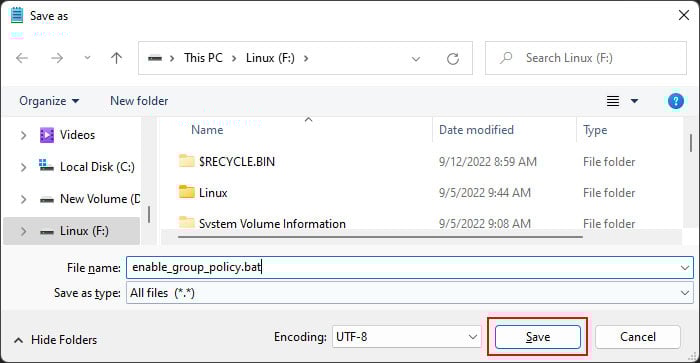Open the Help question mark icon
The height and width of the screenshot is (363, 700).
[x=675, y=101]
